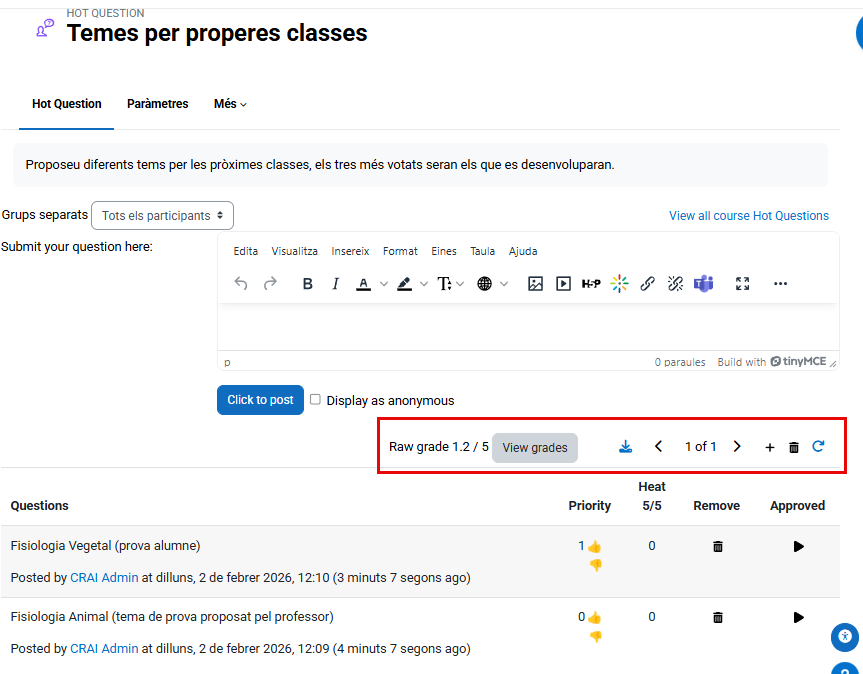Insert an image with the editor icon
Screen dimensions: 863x674
535,284
